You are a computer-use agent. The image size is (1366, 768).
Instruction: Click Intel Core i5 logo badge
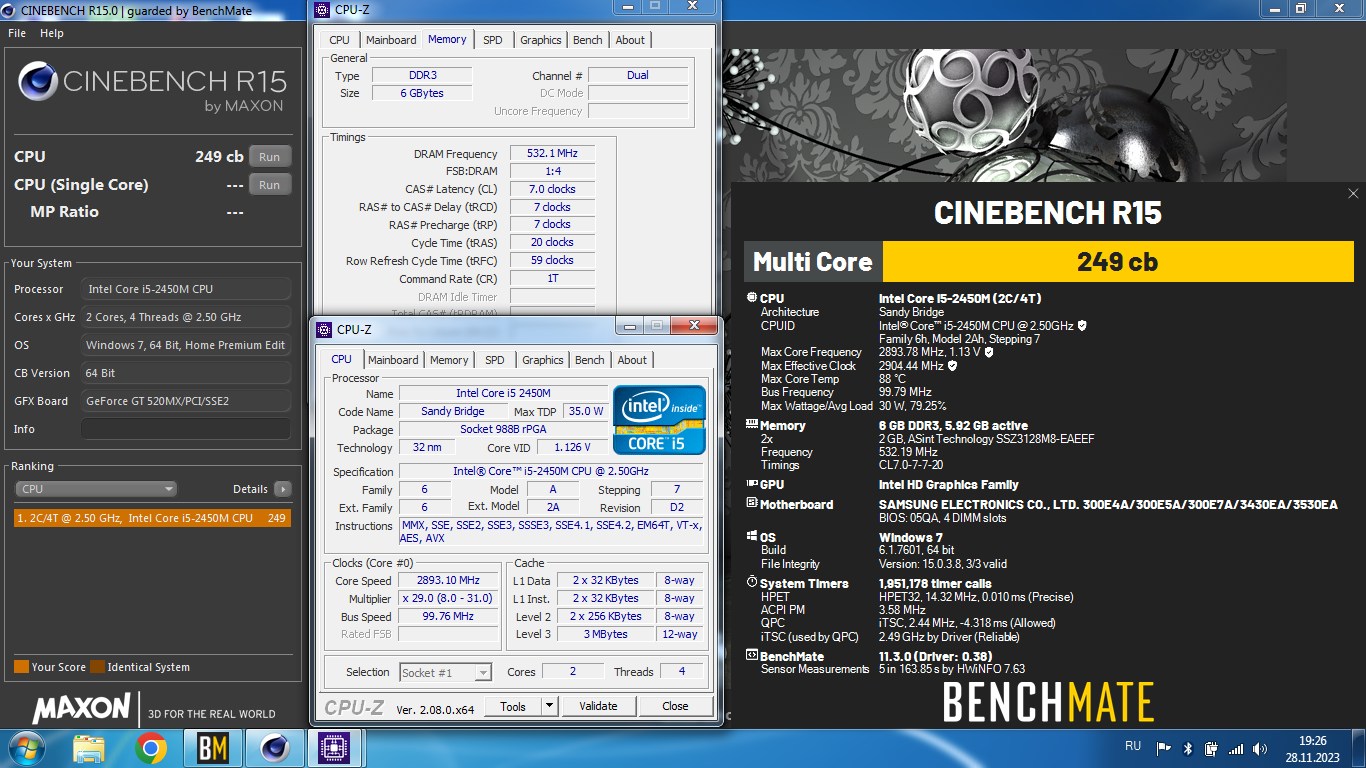(659, 420)
